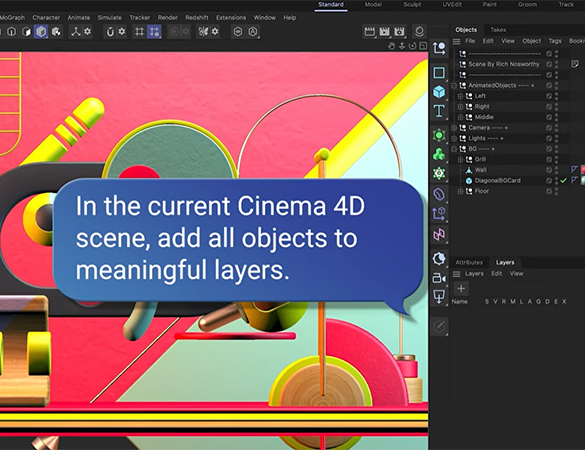Collapse the BG group
The image size is (585, 450).
(x=454, y=149)
